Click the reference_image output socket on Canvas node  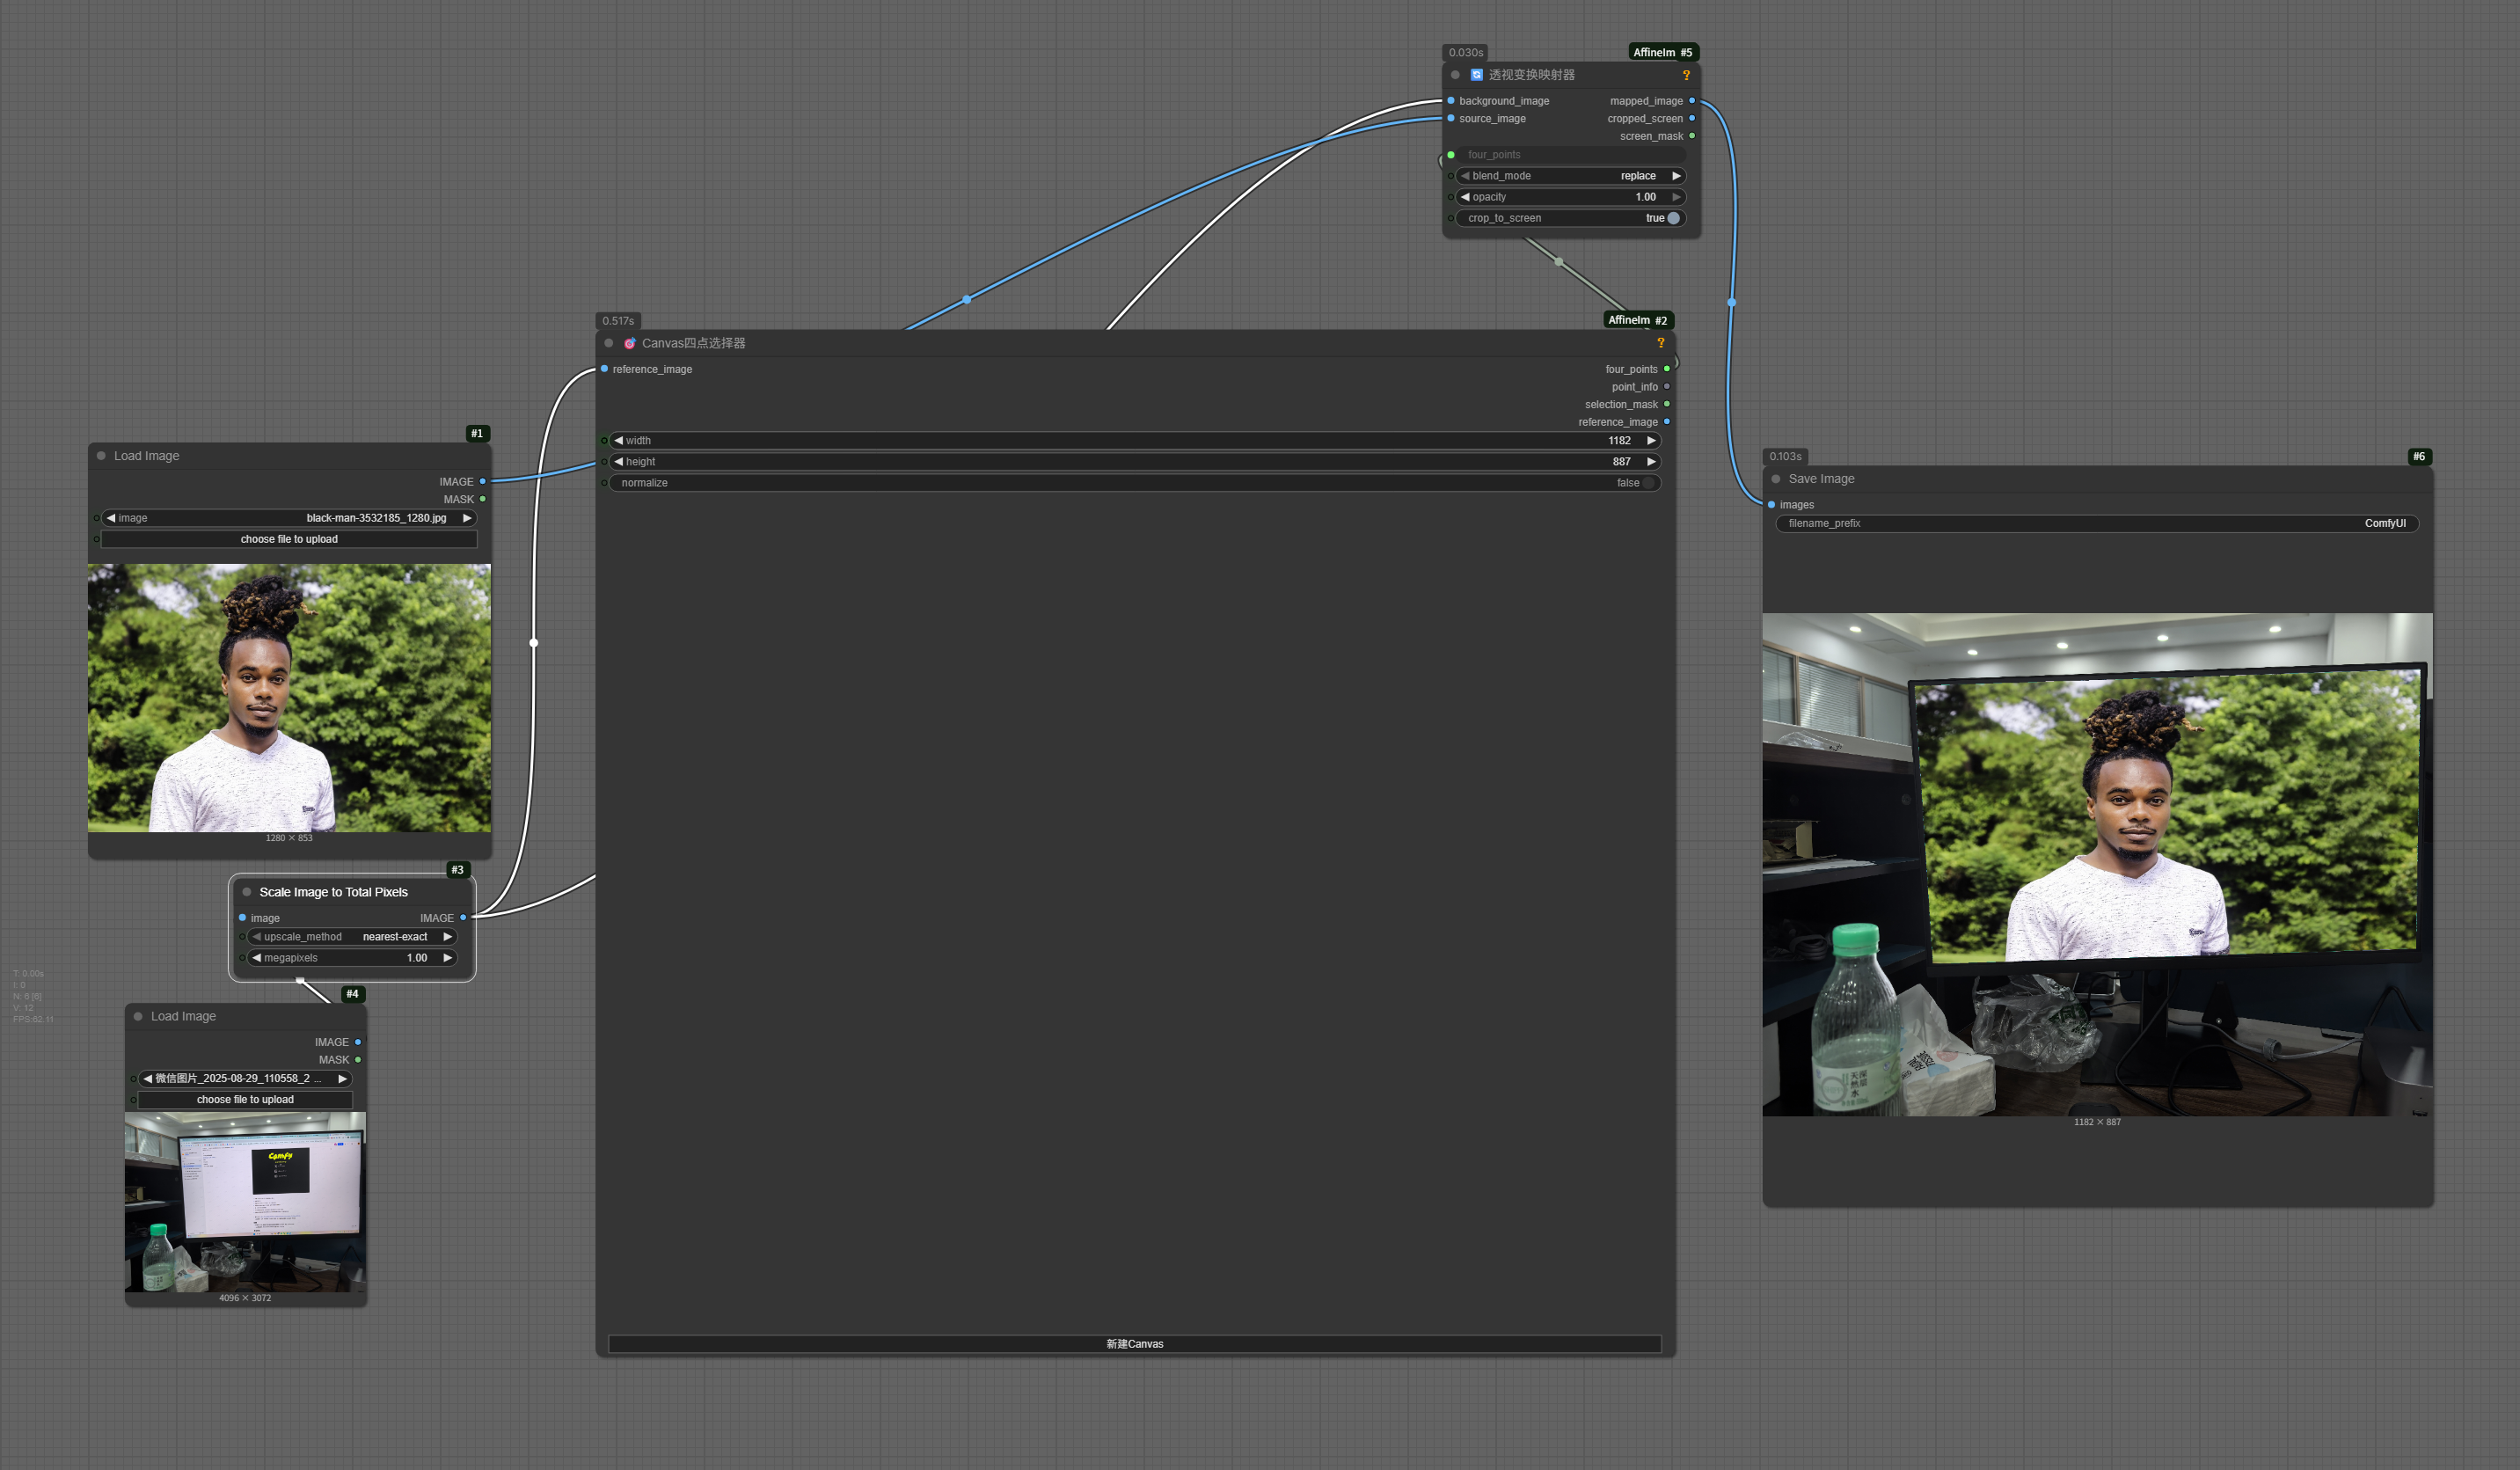(1667, 422)
